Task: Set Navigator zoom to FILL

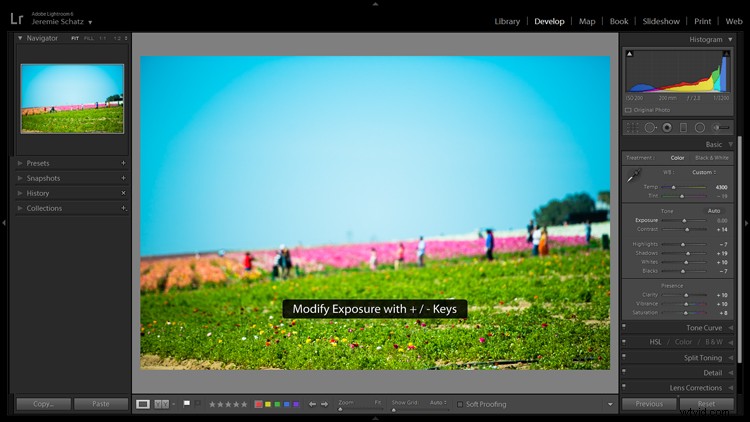Action: coord(89,38)
